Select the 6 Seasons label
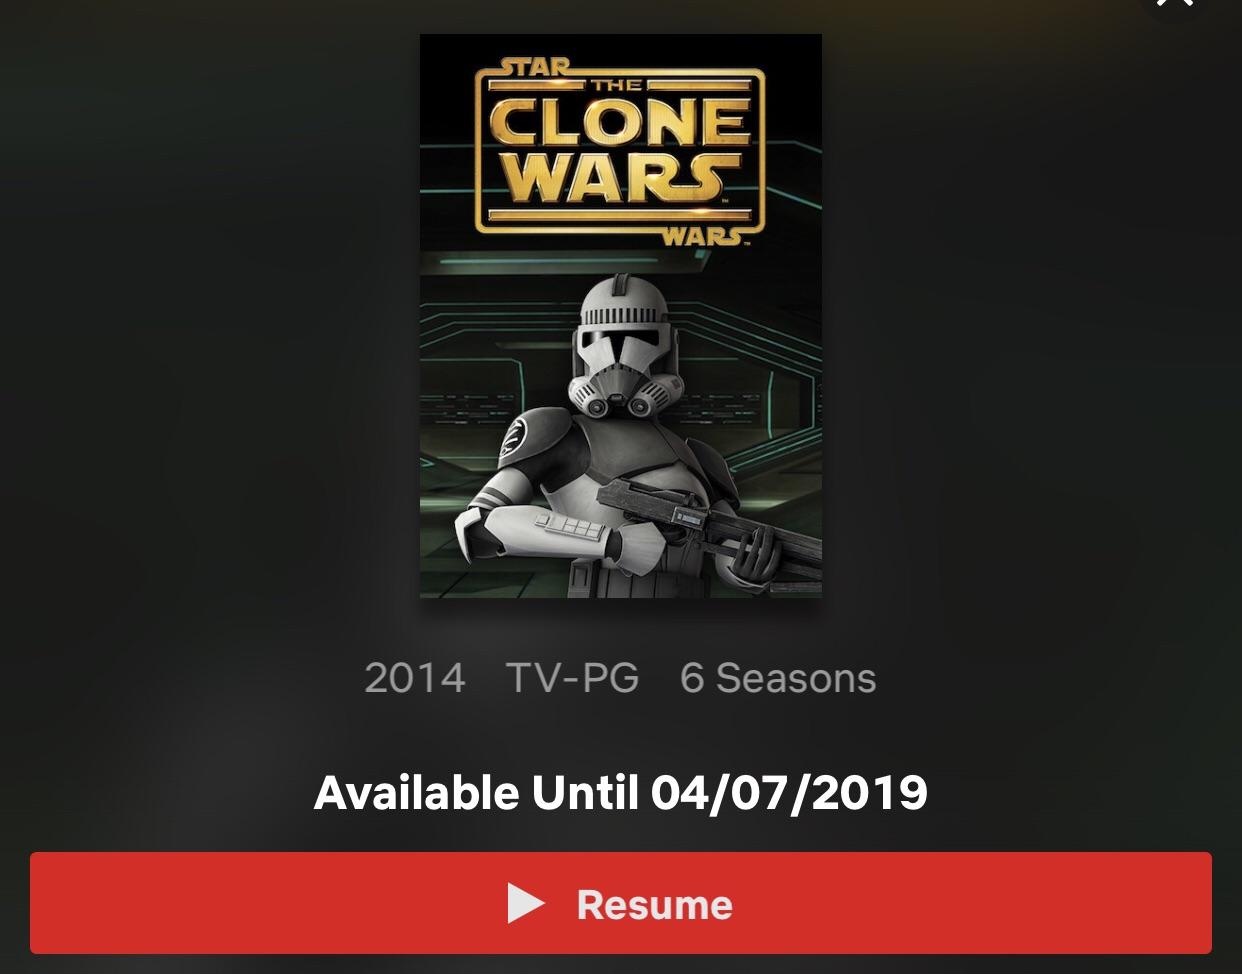Image resolution: width=1242 pixels, height=974 pixels. coord(778,678)
